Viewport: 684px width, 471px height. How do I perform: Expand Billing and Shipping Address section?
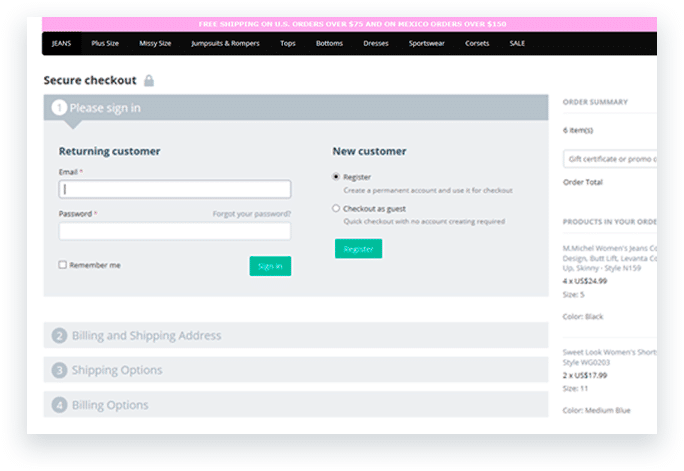146,336
